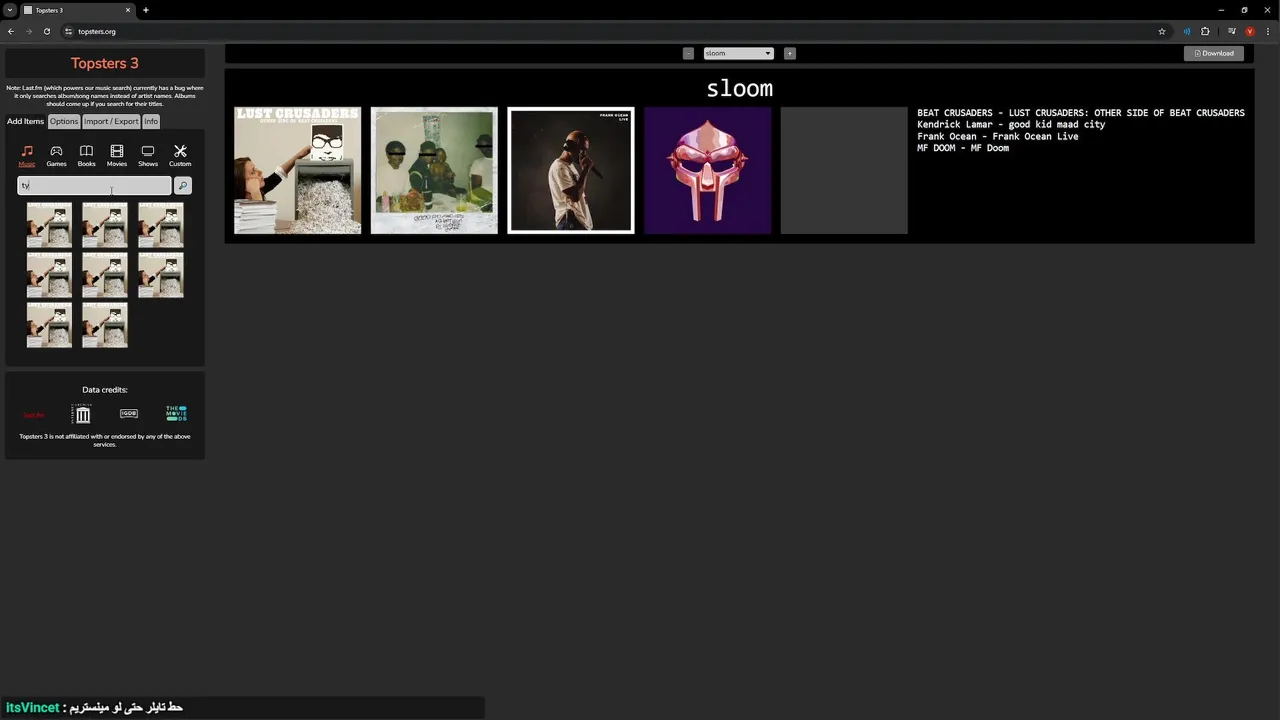This screenshot has height=720, width=1280.
Task: Click the empty gray chart slot
Action: coord(844,170)
